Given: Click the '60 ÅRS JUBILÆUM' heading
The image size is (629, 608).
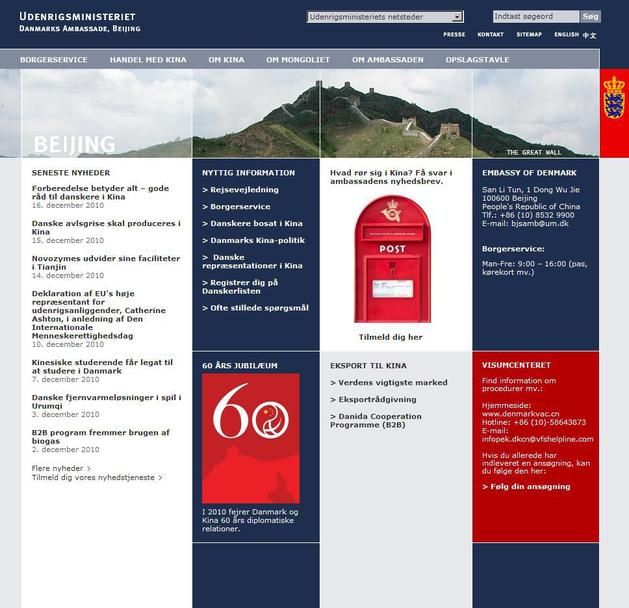Looking at the screenshot, I should (239, 366).
